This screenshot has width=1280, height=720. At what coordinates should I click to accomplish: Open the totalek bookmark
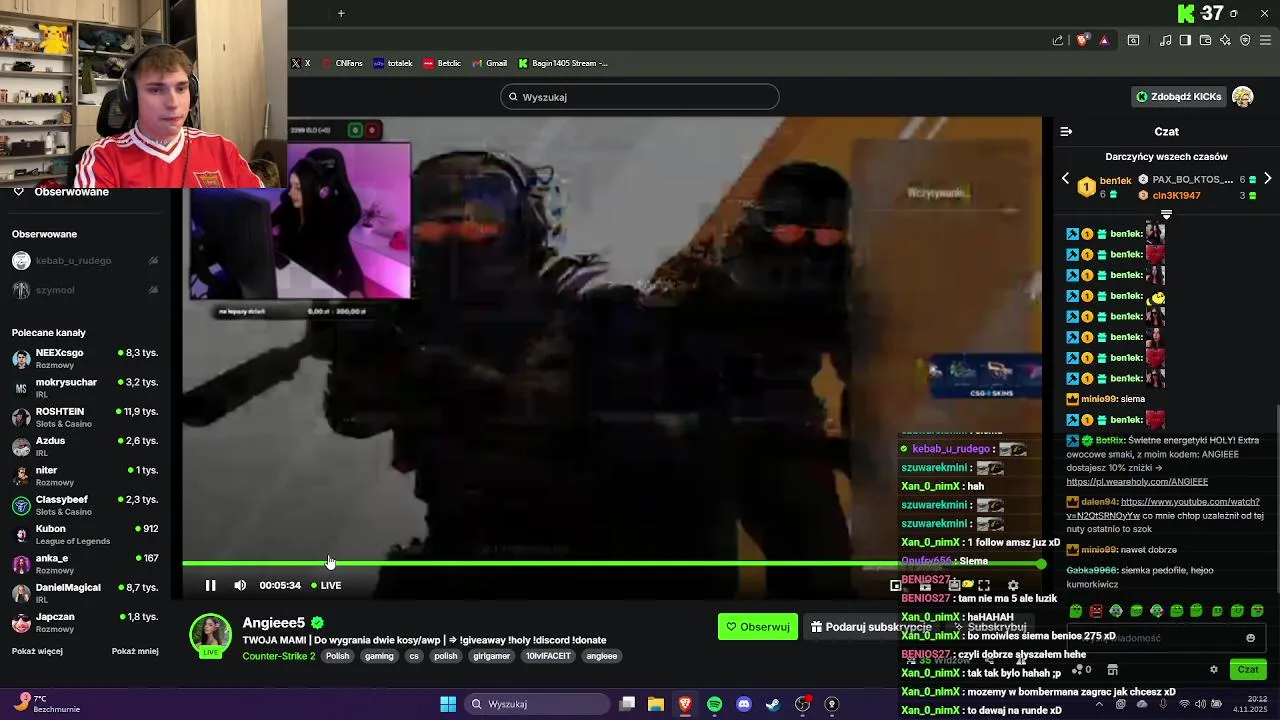click(393, 63)
